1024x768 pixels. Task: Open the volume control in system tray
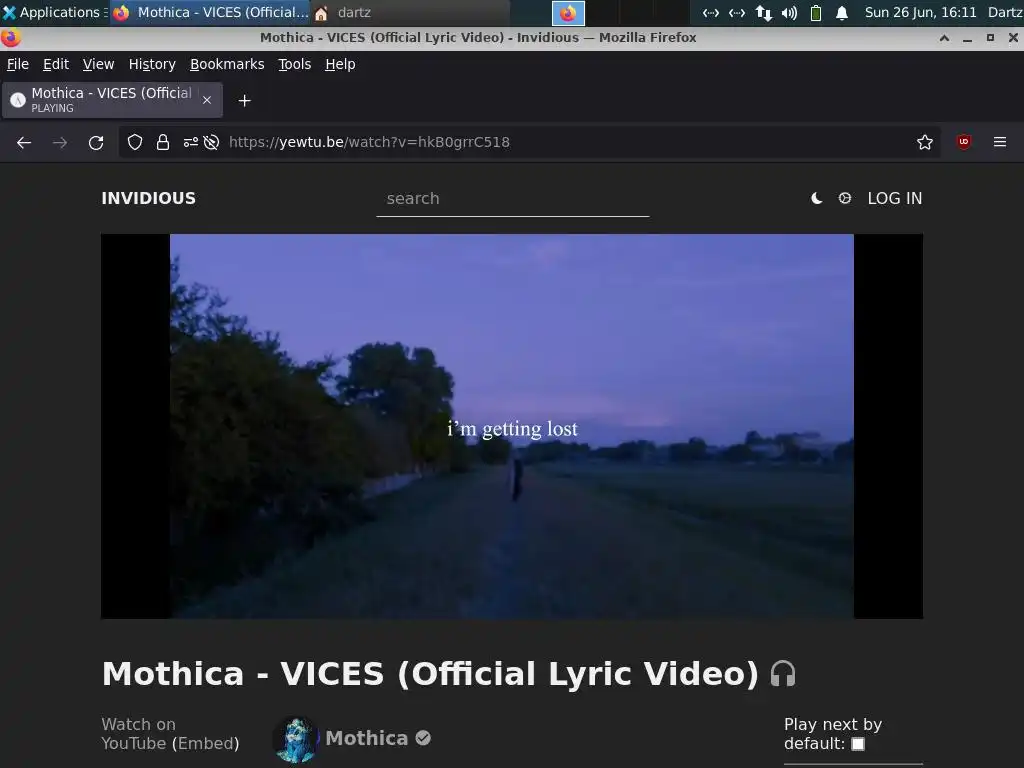click(789, 13)
